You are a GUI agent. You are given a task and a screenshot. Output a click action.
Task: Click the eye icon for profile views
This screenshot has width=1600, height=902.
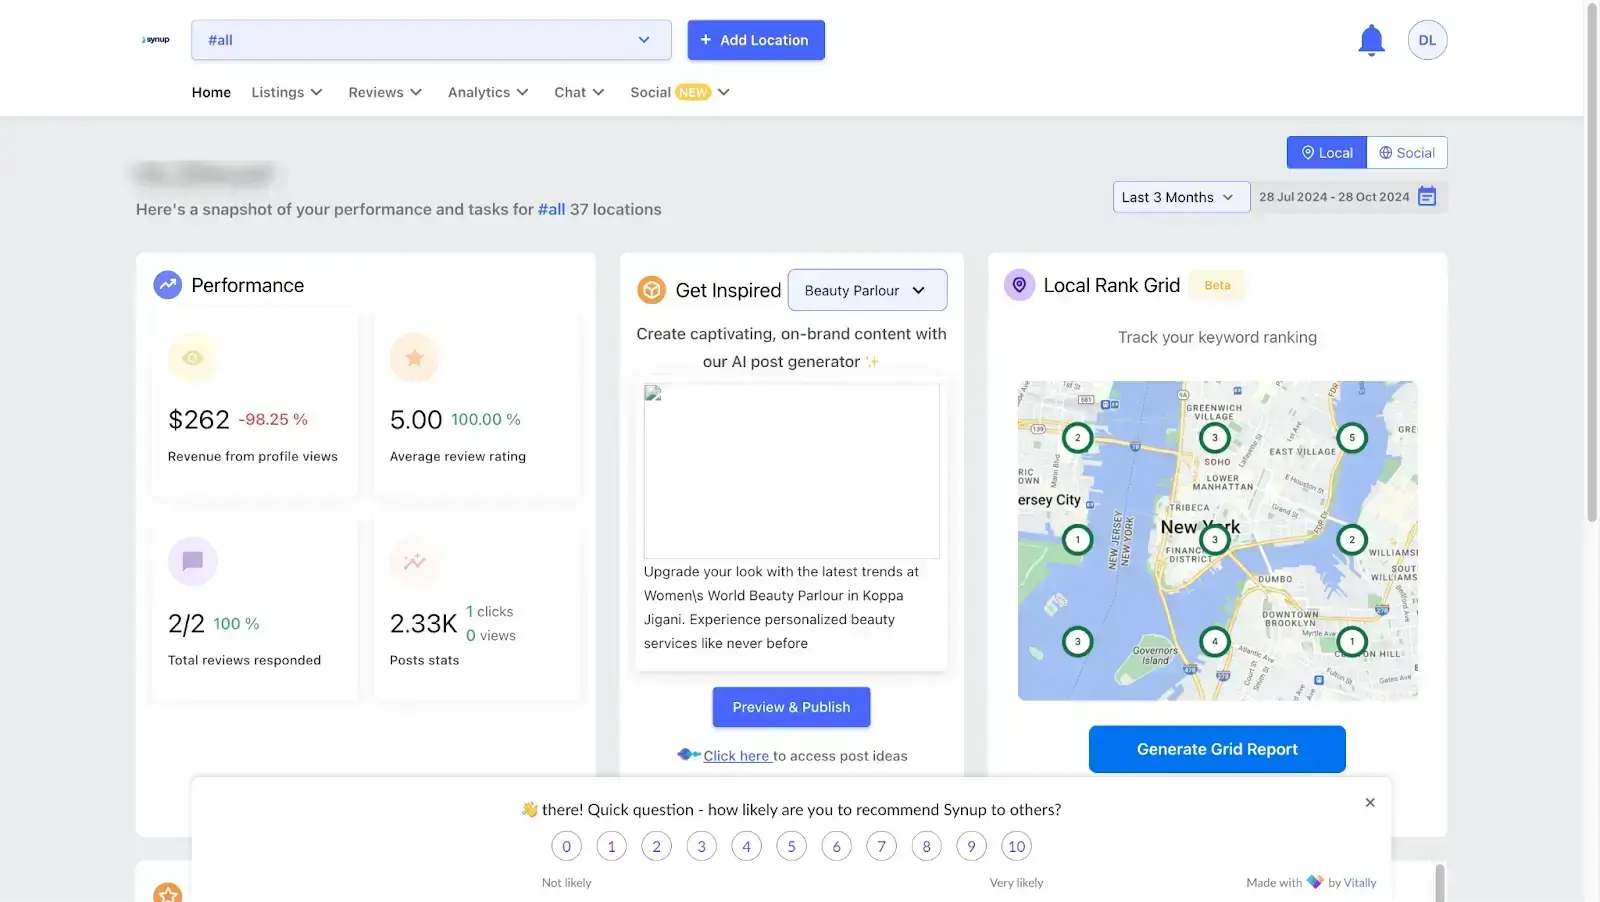point(193,358)
